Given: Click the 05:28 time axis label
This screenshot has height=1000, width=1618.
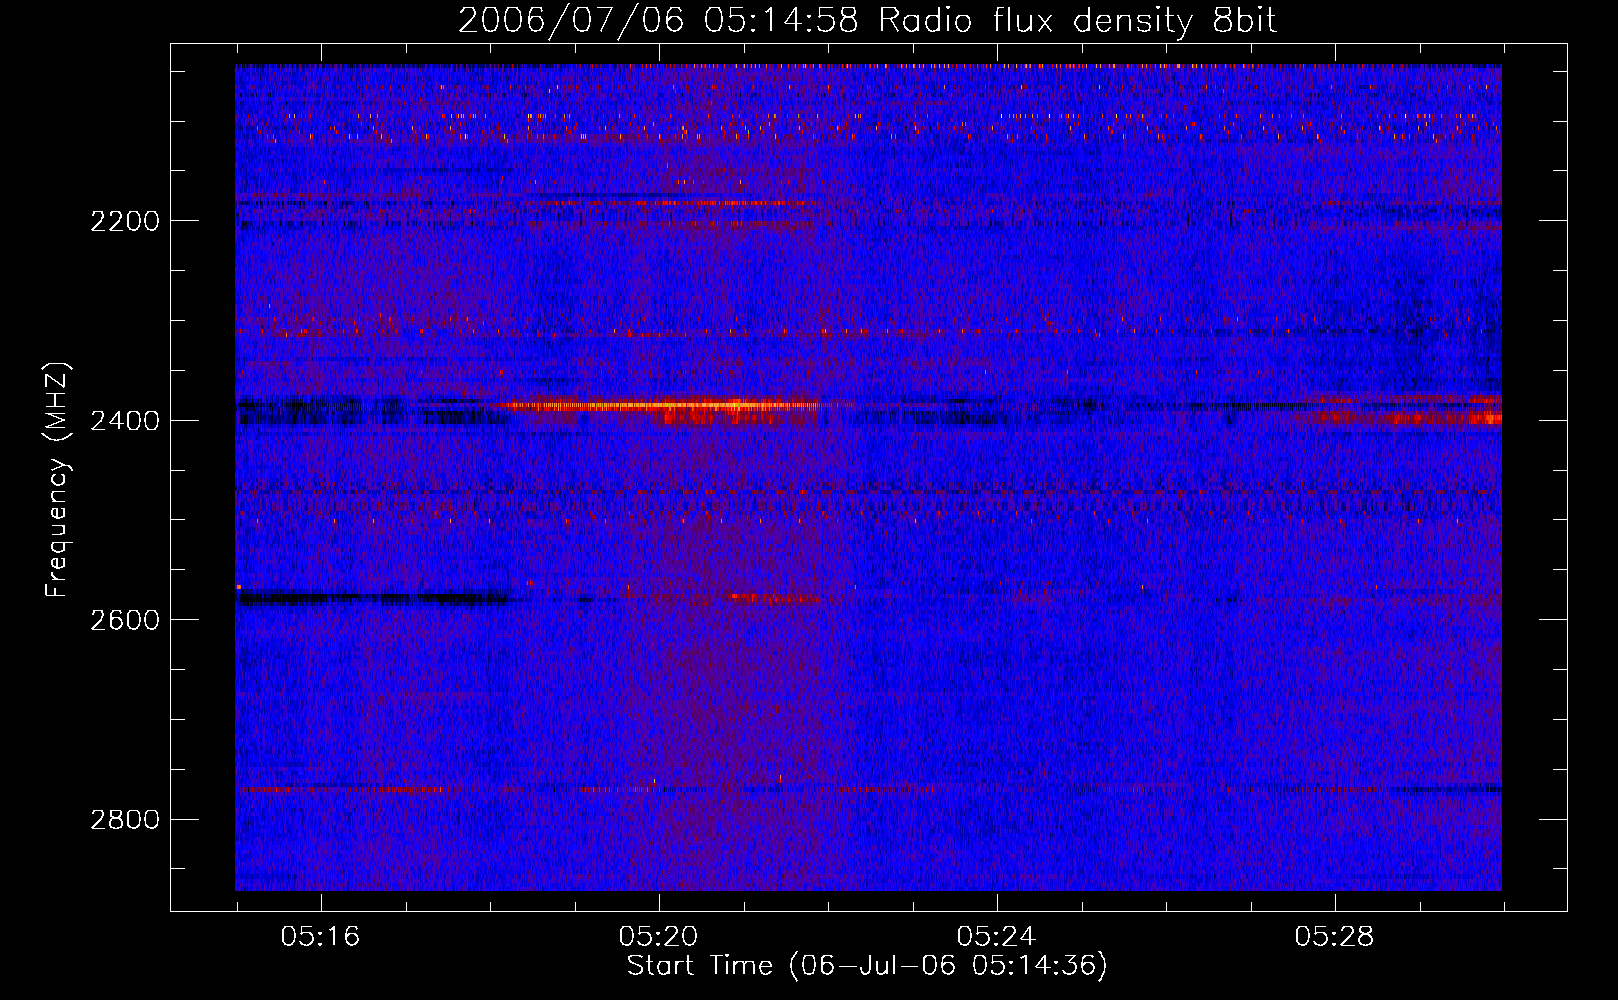Looking at the screenshot, I should 1334,937.
